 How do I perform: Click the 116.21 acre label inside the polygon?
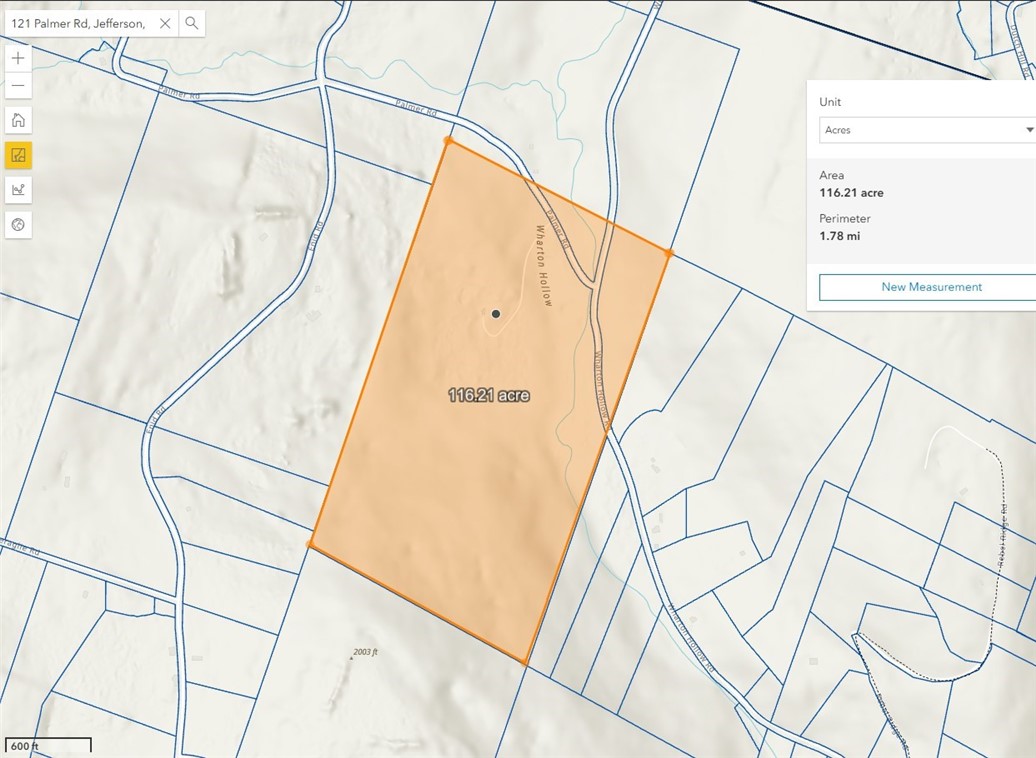pyautogui.click(x=488, y=396)
